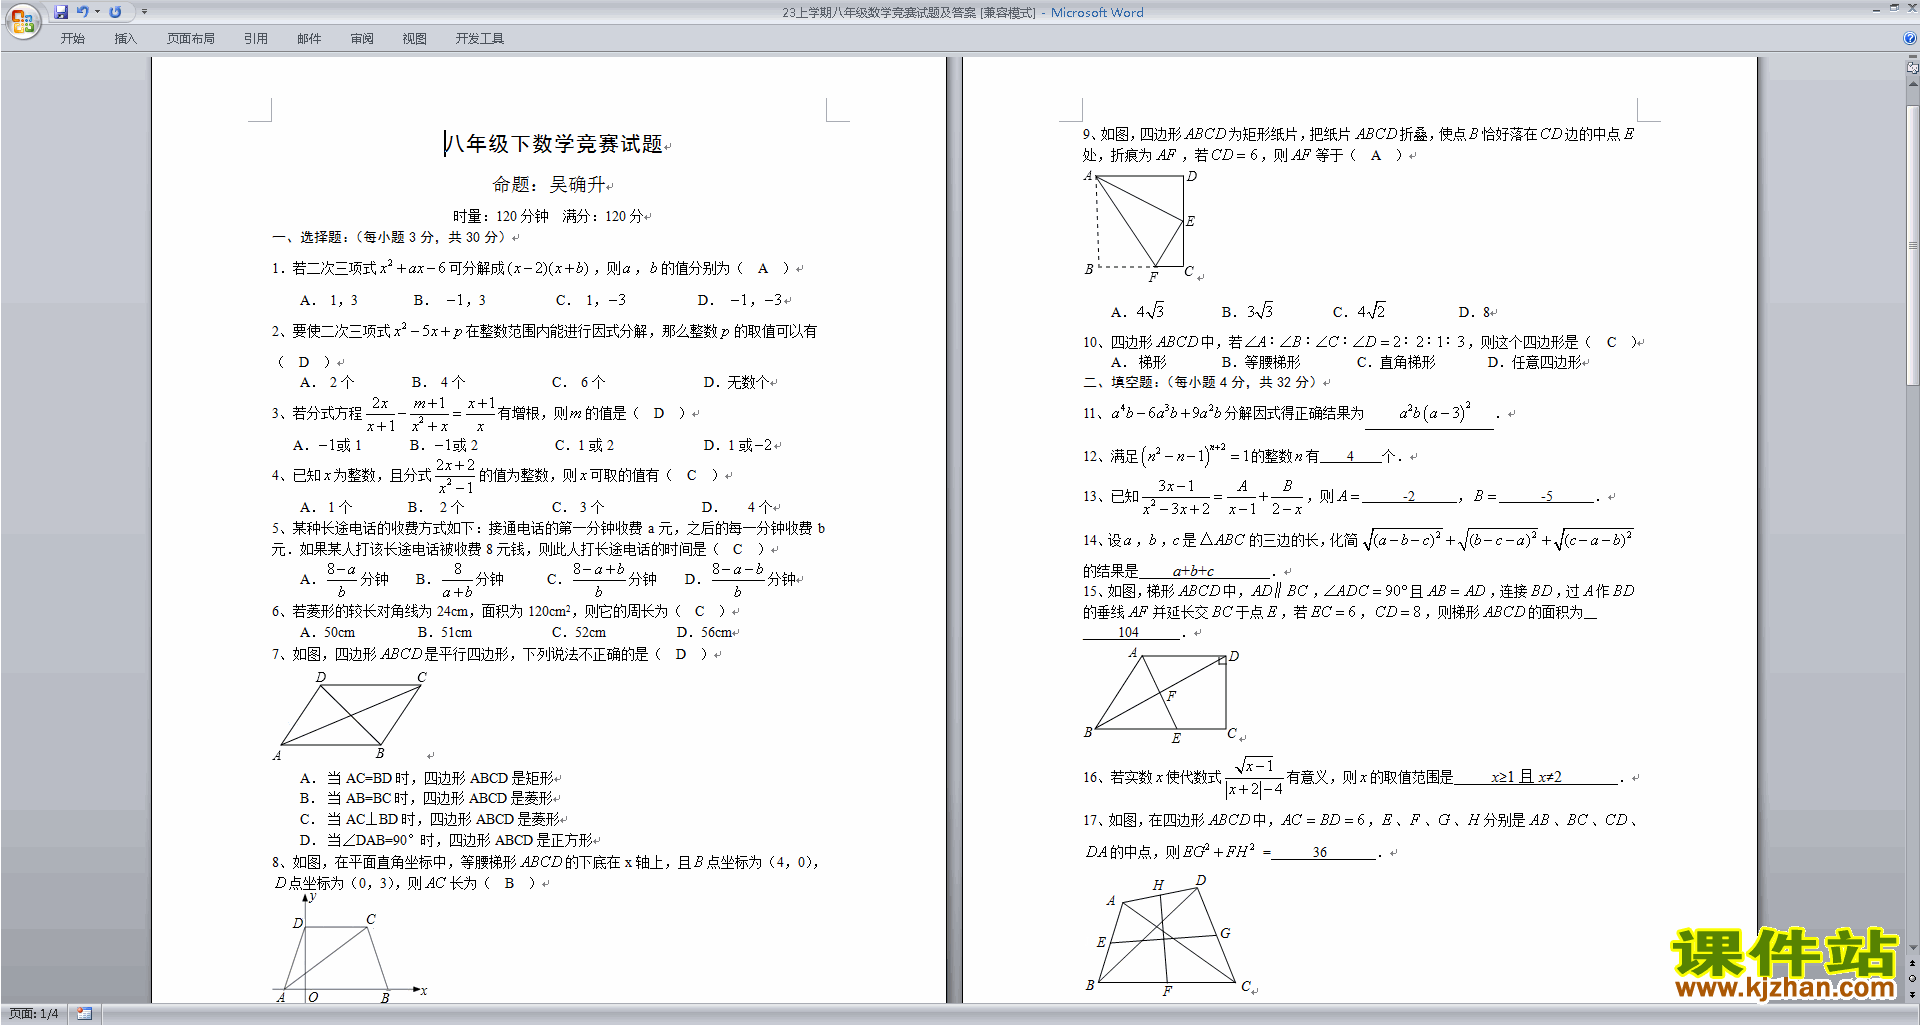Click the vertical scrollbar down arrow

point(1913,948)
